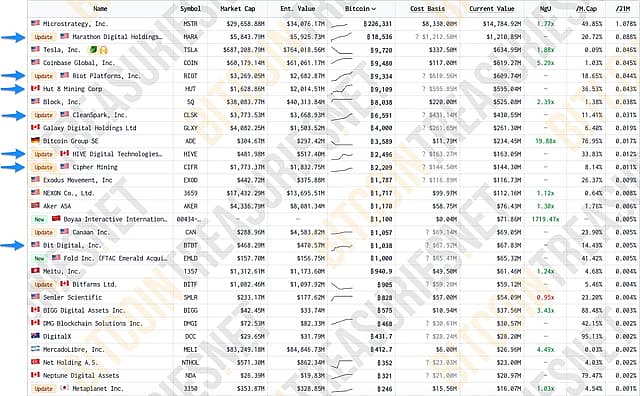Open the Galaxy Digital Holdings Ltd link
The height and width of the screenshot is (396, 640).
(x=89, y=128)
